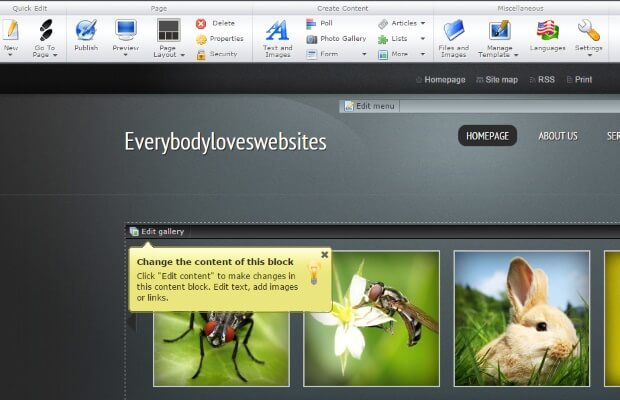This screenshot has width=620, height=400.
Task: Expand the Manage Template dropdown arrow
Action: pos(516,55)
